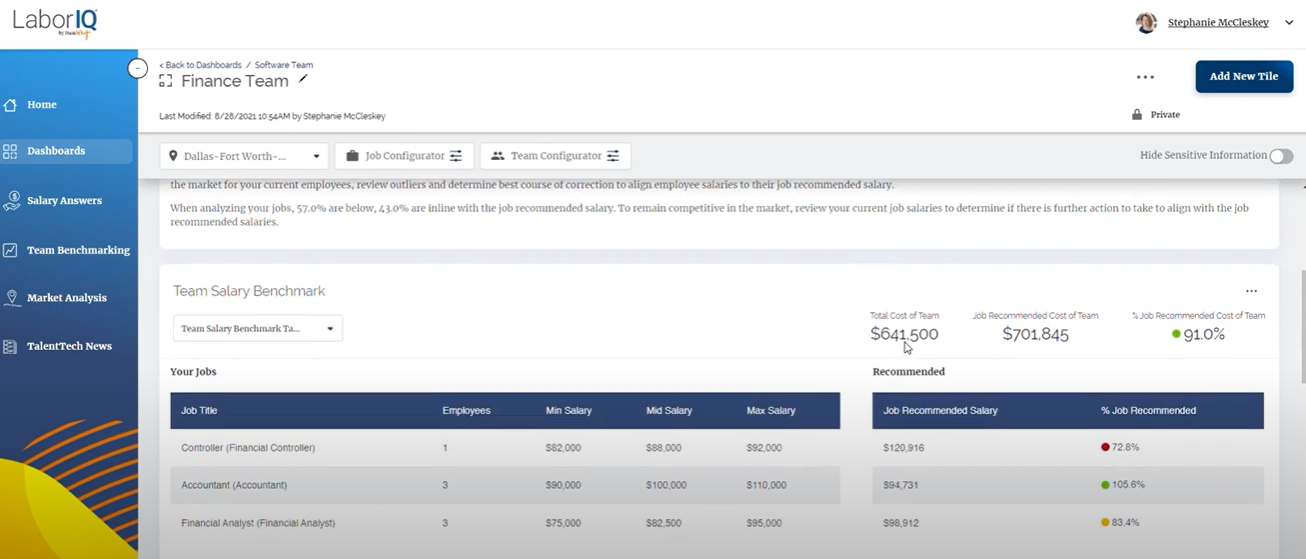Click the Salary Answers hand icon
The image size is (1306, 559).
point(11,201)
